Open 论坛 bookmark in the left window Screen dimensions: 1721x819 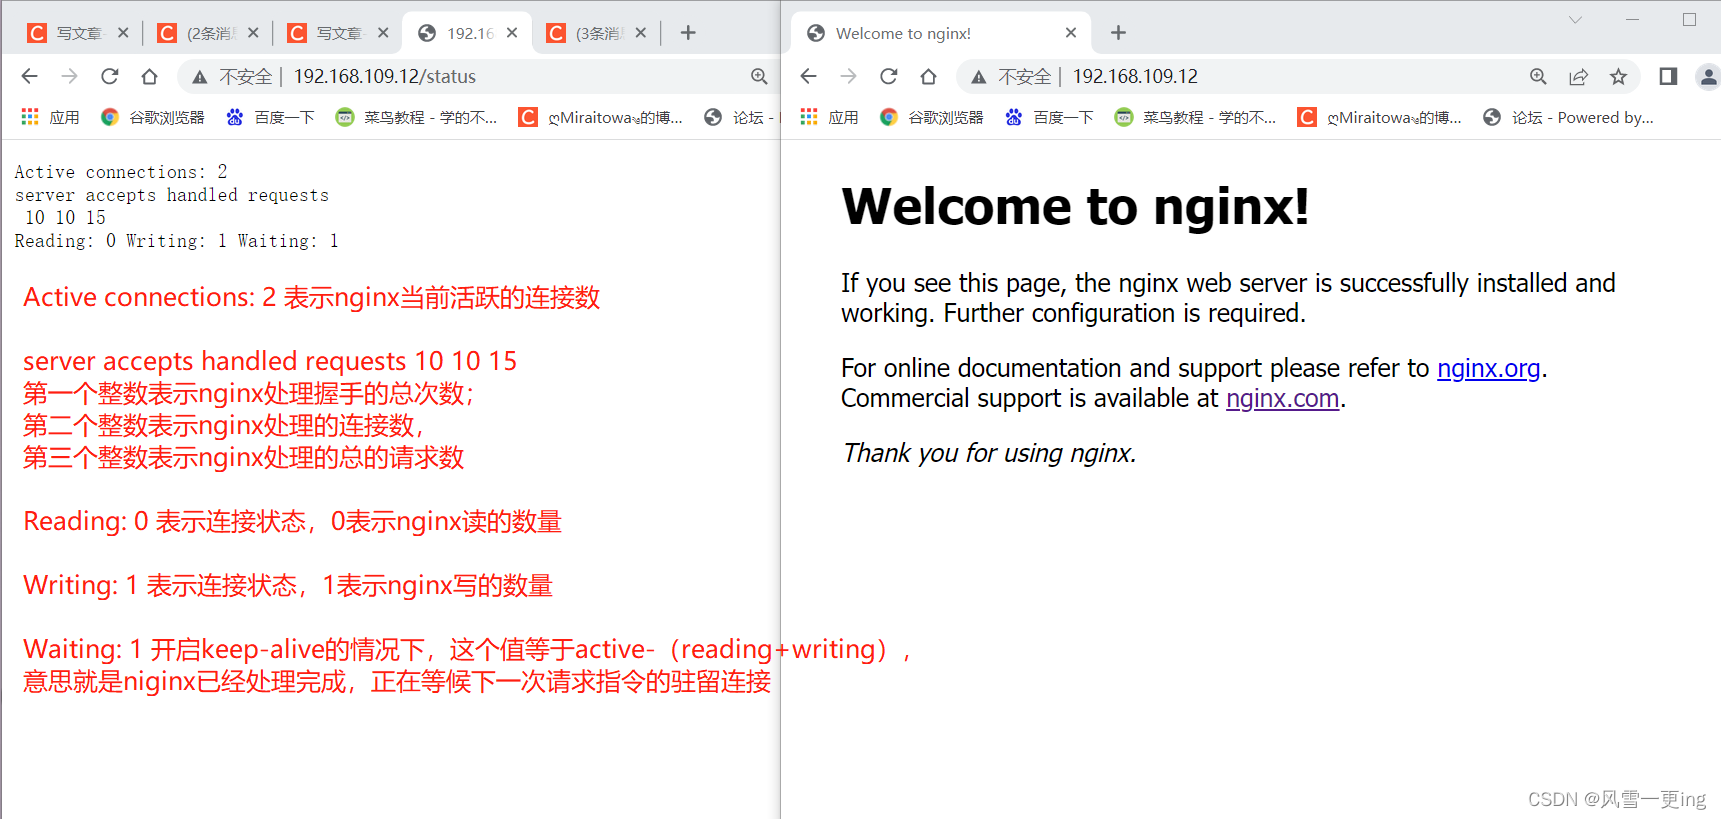click(739, 117)
